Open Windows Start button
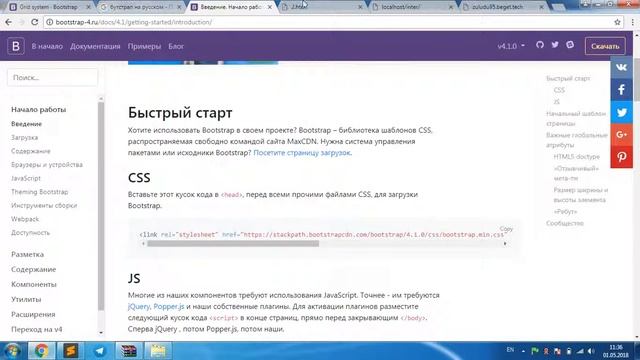 pos(12,351)
